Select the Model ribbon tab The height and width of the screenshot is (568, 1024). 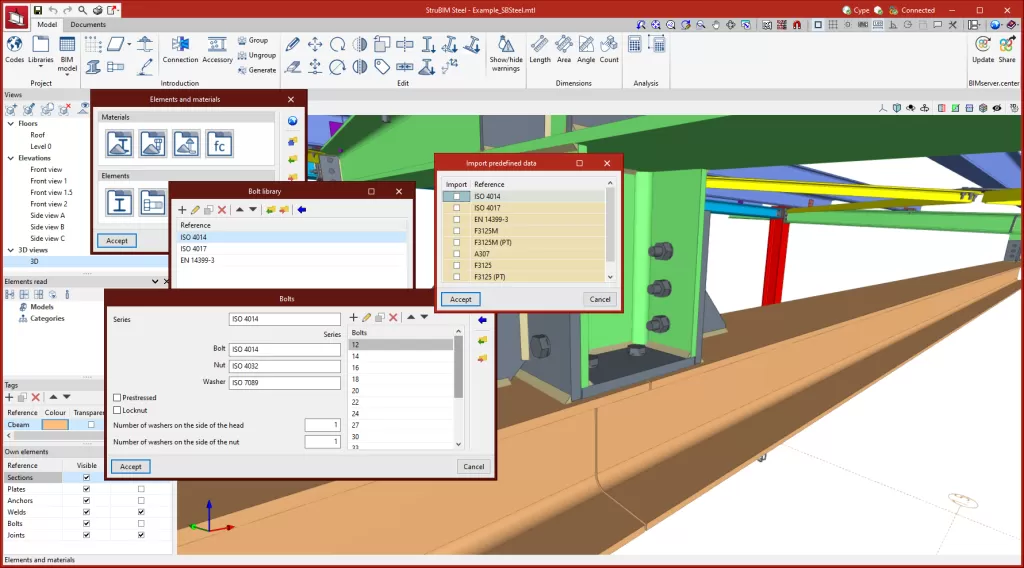pos(47,24)
